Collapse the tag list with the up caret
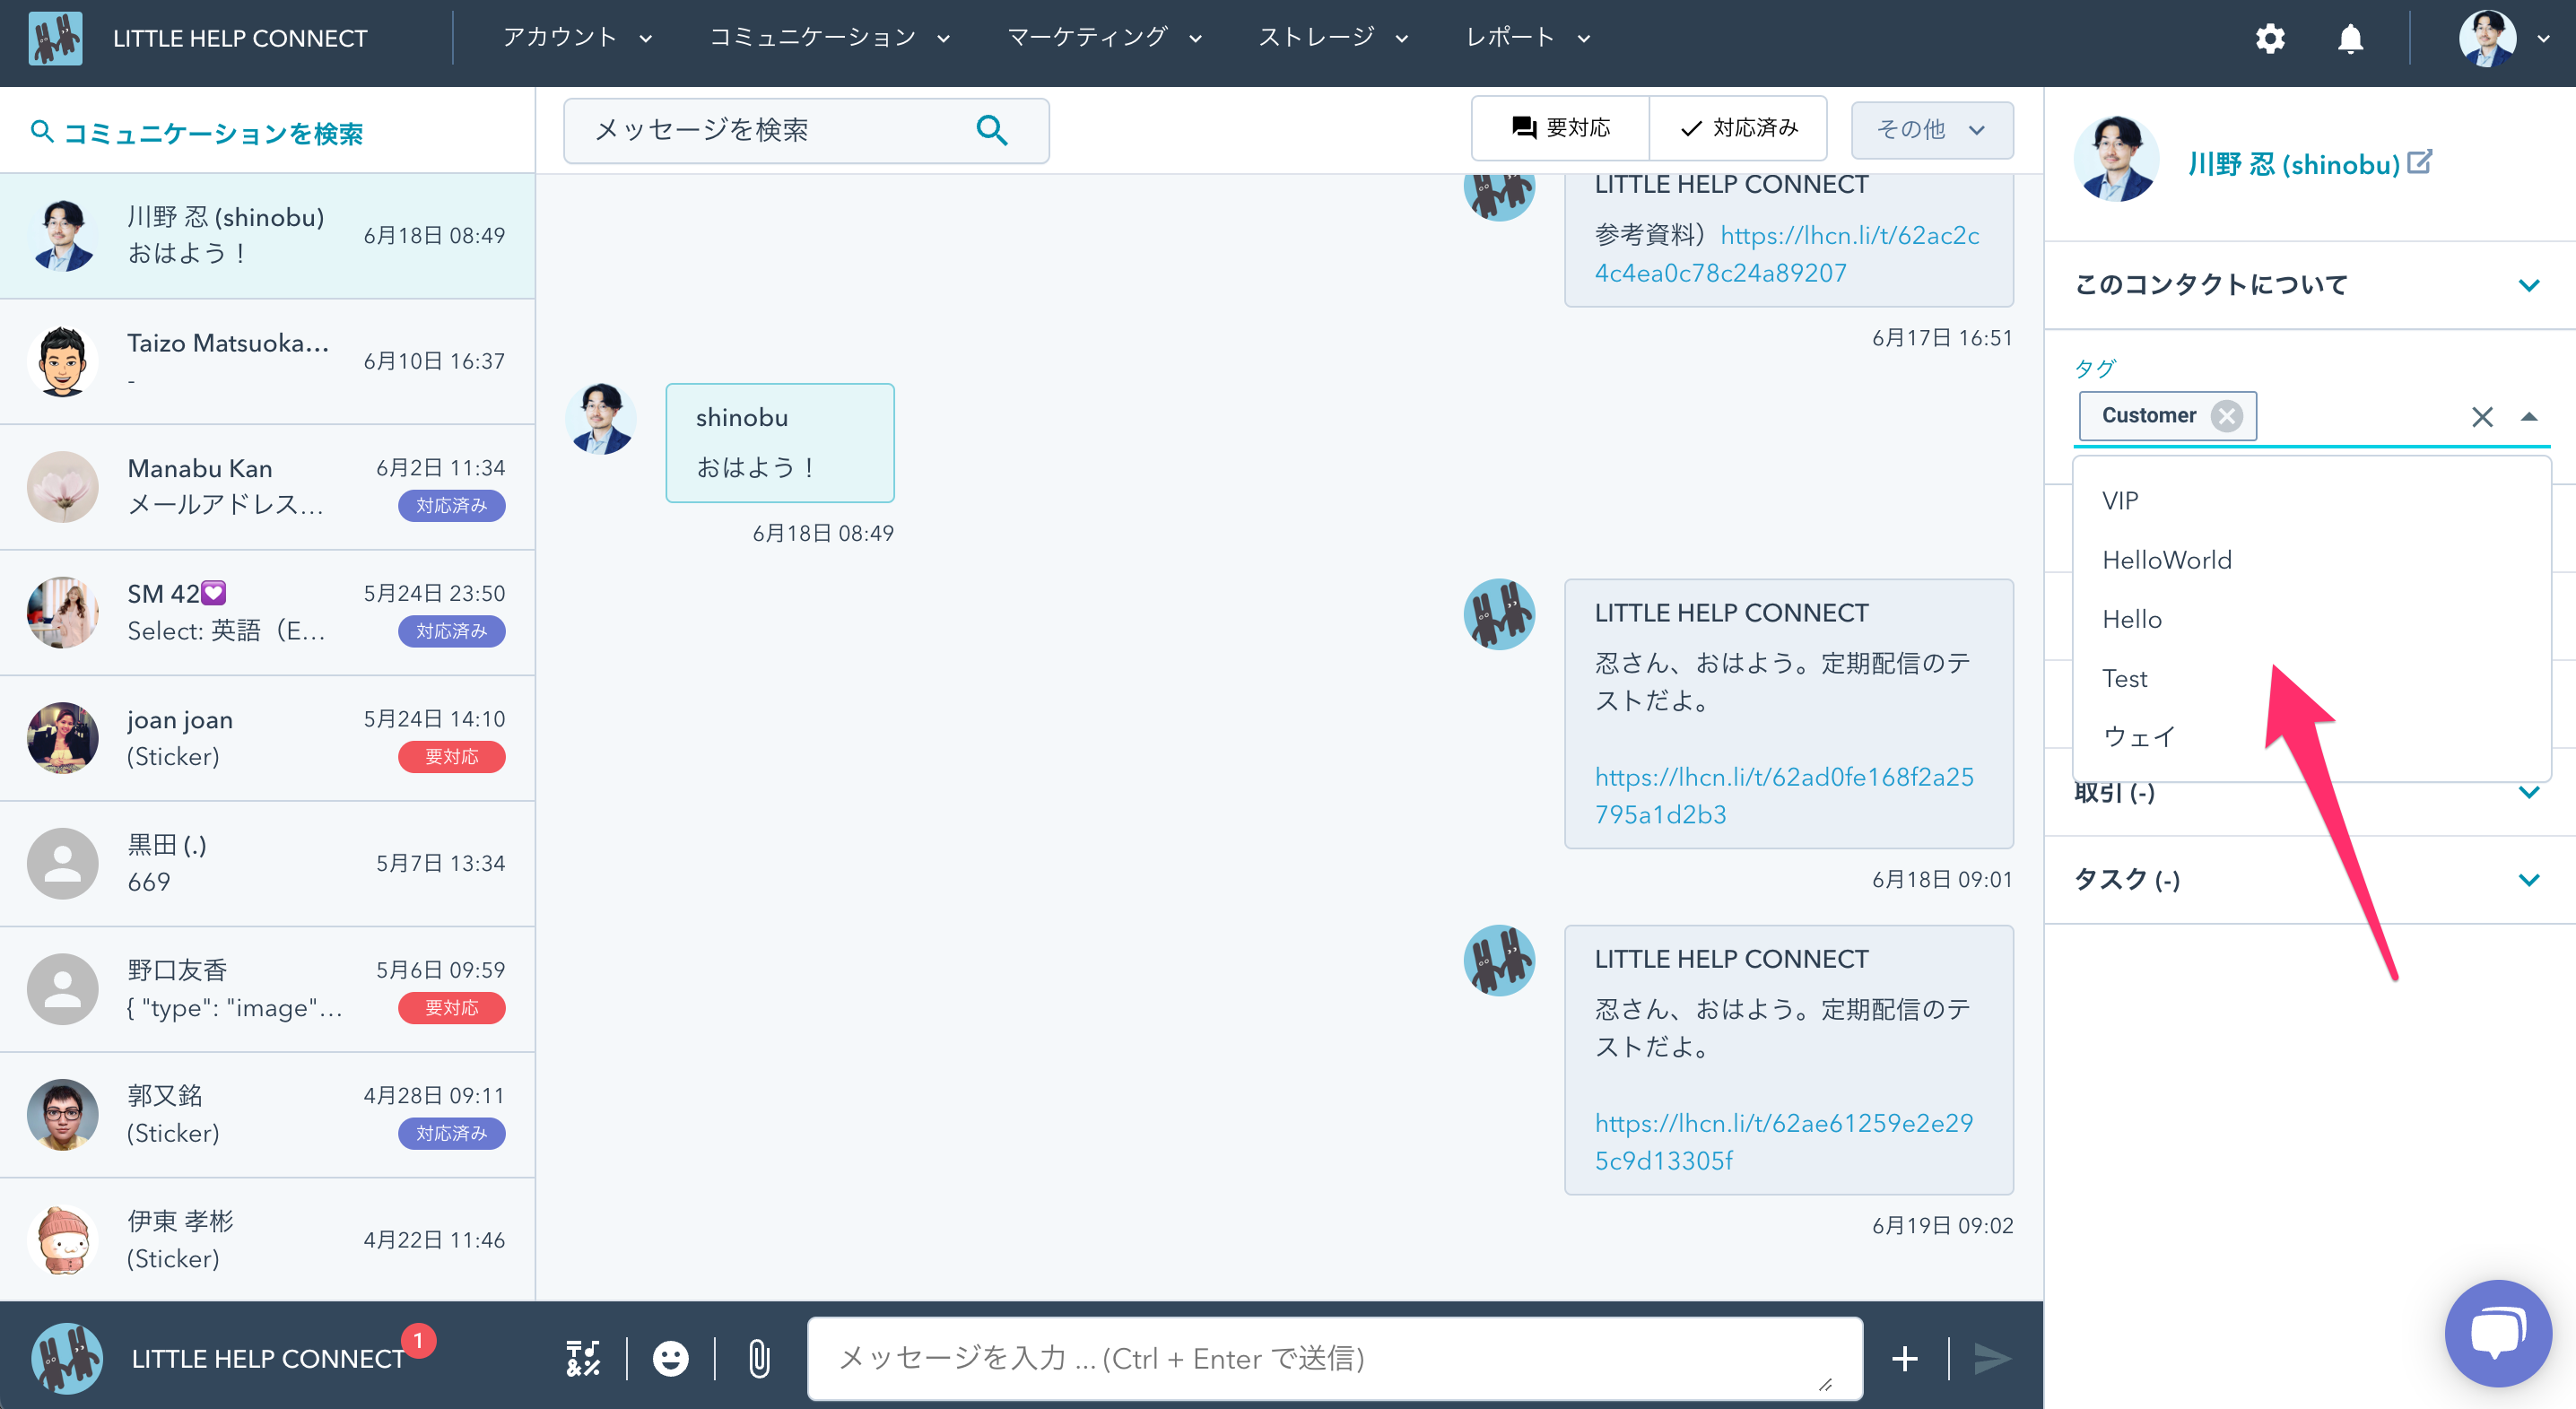The width and height of the screenshot is (2576, 1409). click(x=2529, y=416)
